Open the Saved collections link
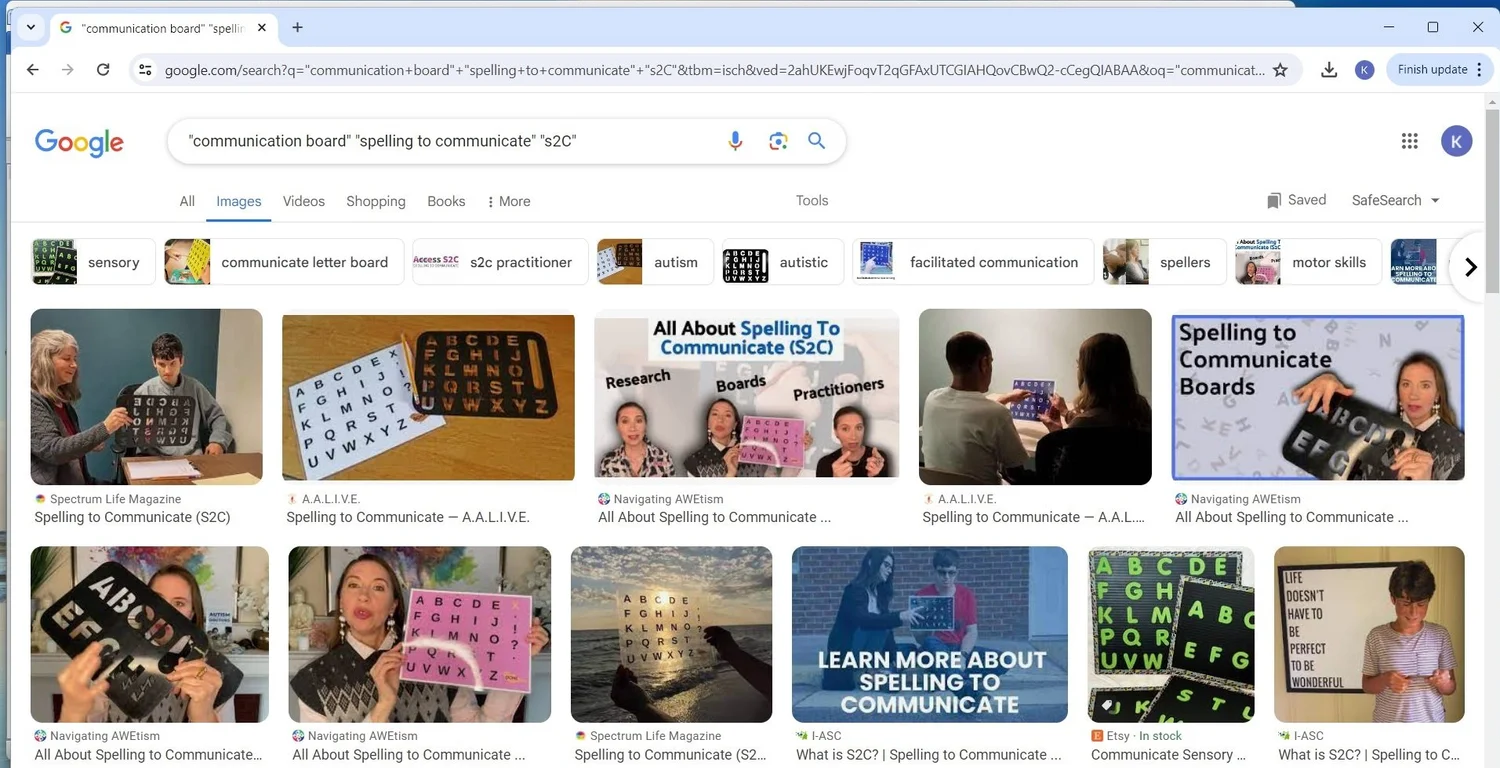Screen dimensions: 1500x768 tap(1296, 200)
